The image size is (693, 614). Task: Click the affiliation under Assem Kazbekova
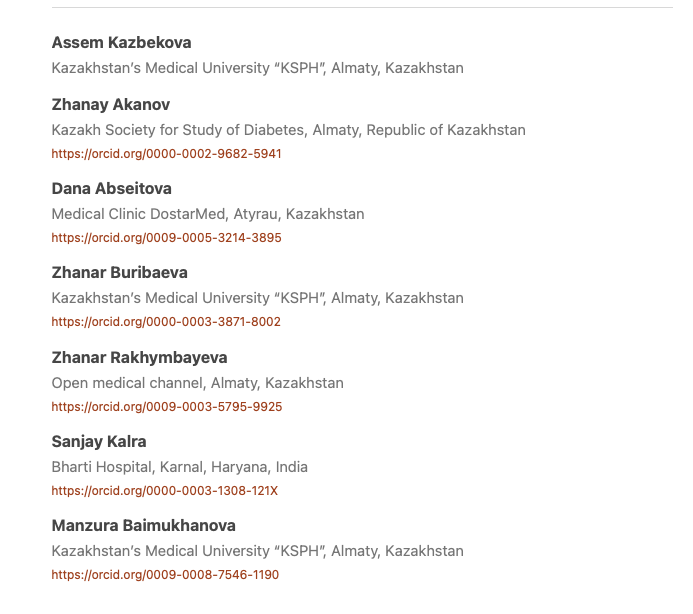257,68
